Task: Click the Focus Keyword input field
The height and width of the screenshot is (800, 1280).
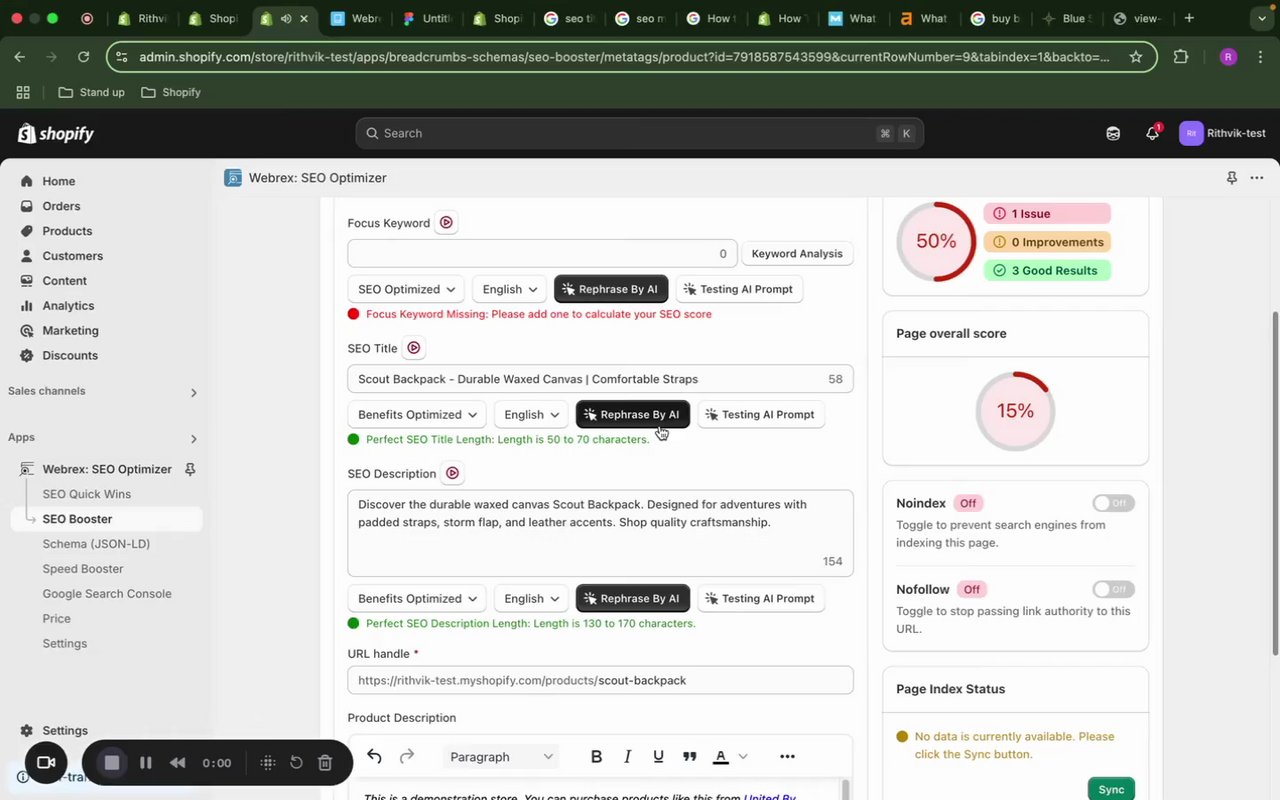Action: pos(542,254)
